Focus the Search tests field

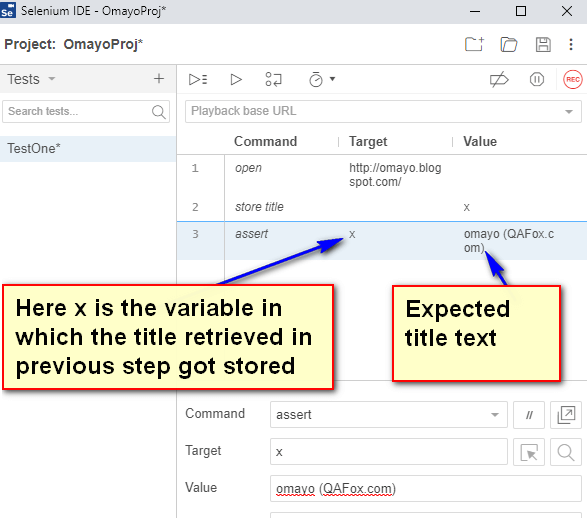(86, 112)
